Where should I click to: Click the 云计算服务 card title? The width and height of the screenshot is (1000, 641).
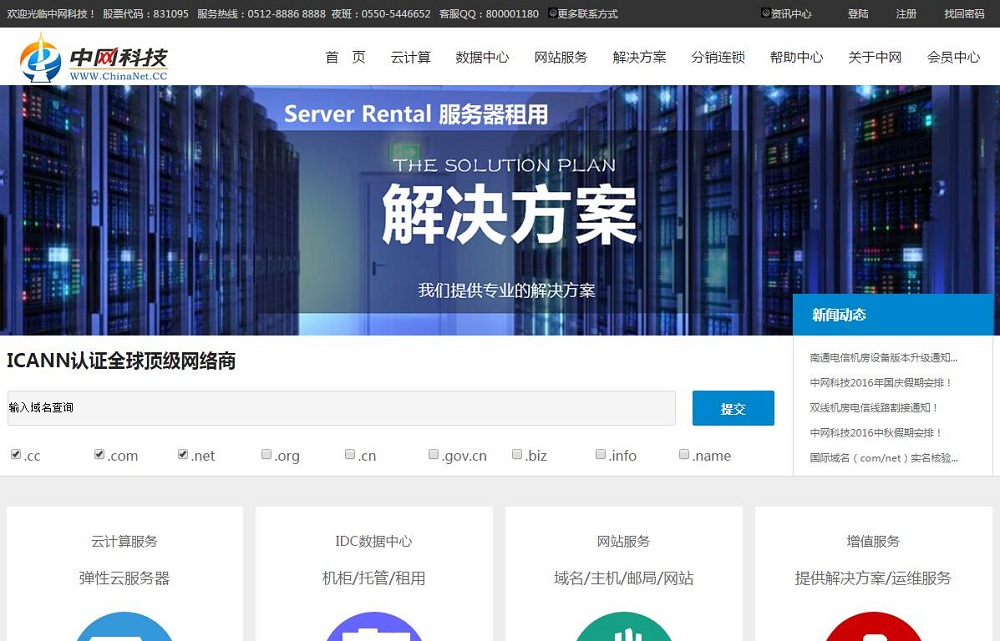pos(124,542)
